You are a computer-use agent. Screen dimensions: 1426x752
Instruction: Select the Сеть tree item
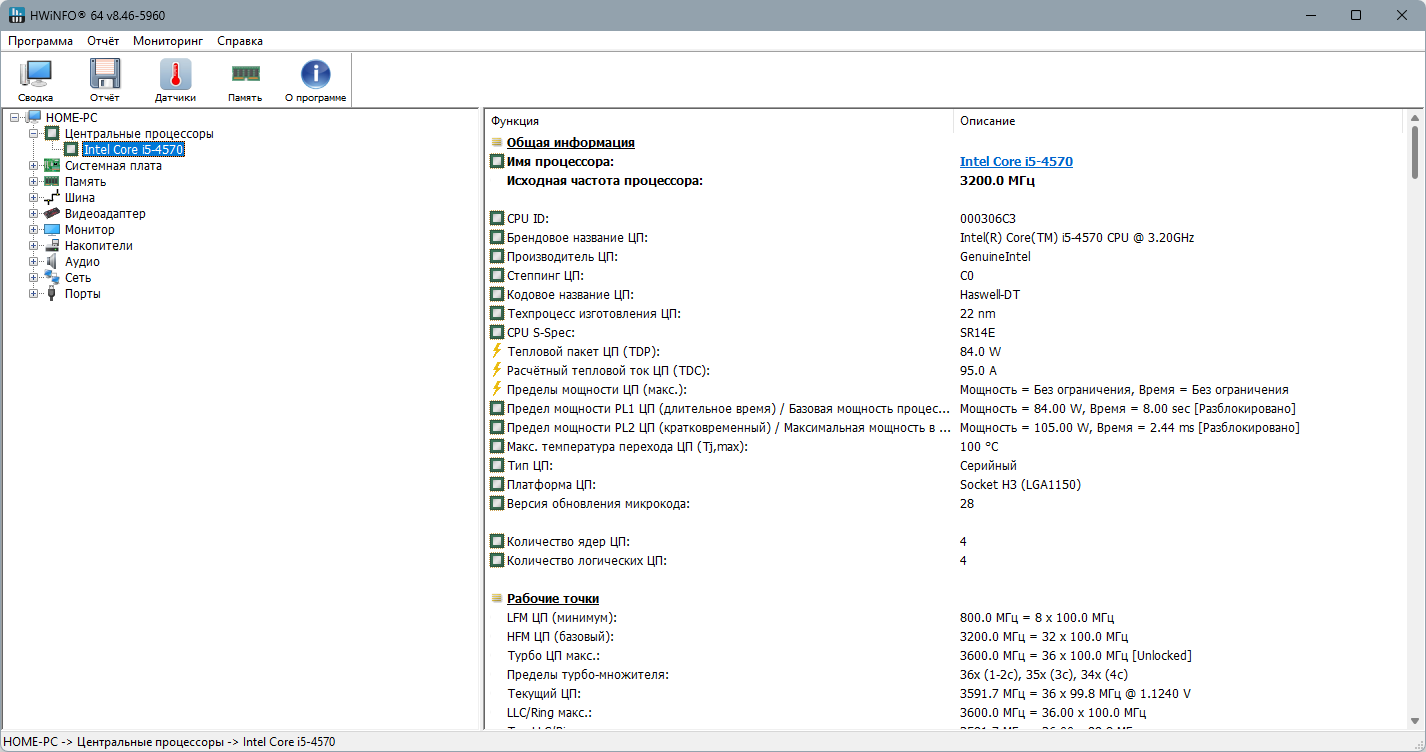tap(78, 278)
